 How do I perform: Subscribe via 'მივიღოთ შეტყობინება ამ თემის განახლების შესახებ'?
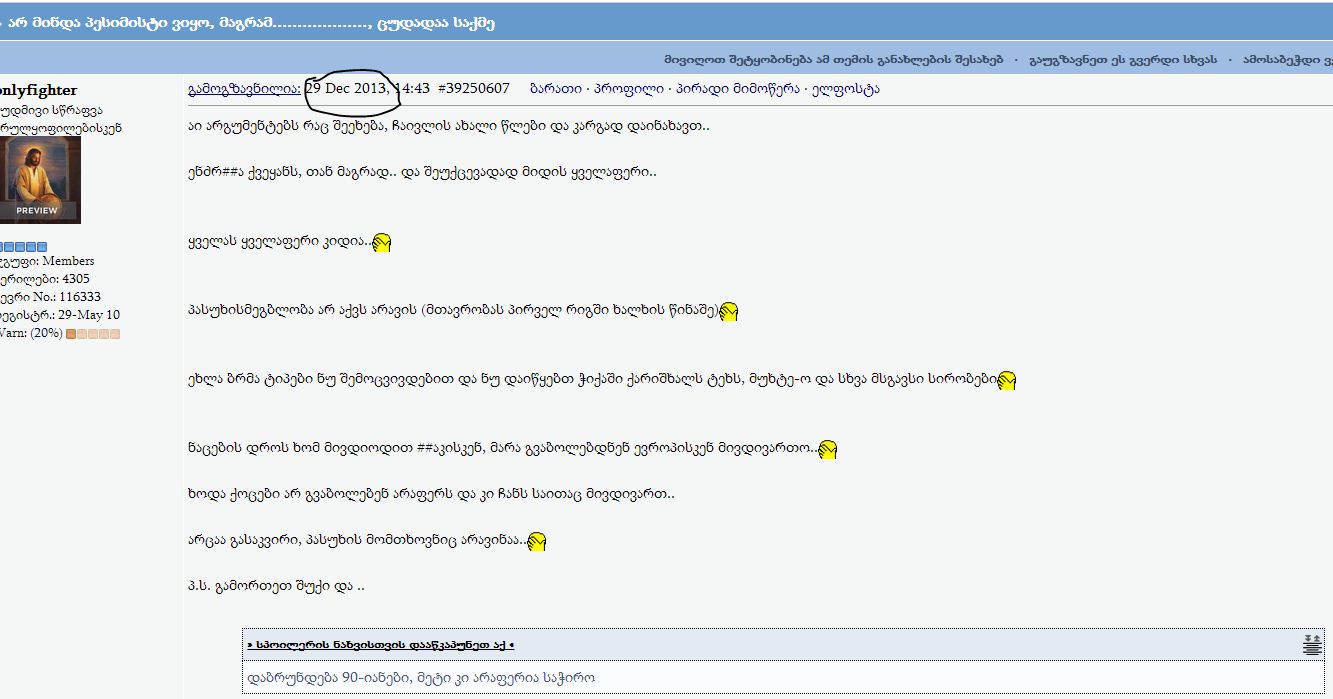pyautogui.click(x=833, y=59)
